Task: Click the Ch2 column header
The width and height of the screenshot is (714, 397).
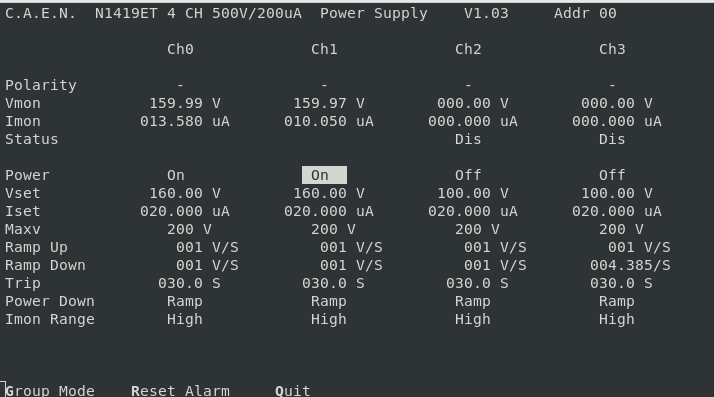Action: (468, 49)
